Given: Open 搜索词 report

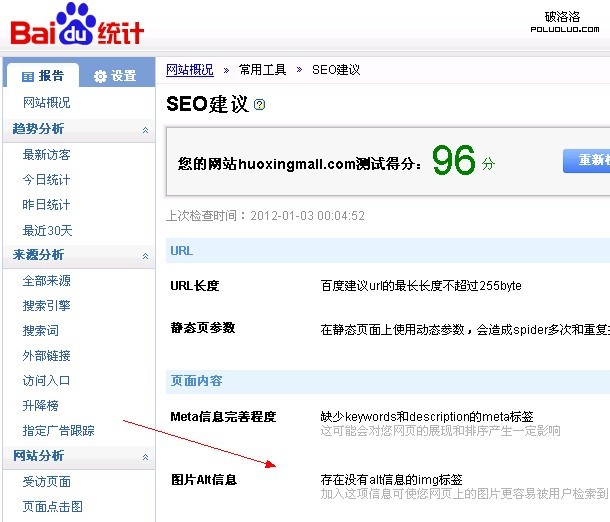Looking at the screenshot, I should [x=40, y=331].
